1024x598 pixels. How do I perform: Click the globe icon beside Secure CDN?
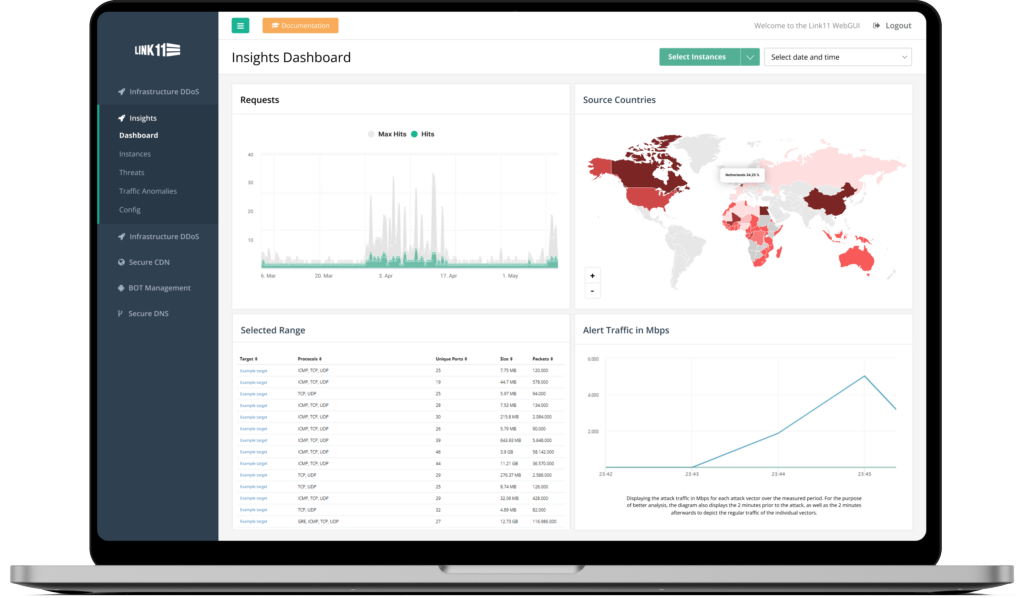pos(120,262)
